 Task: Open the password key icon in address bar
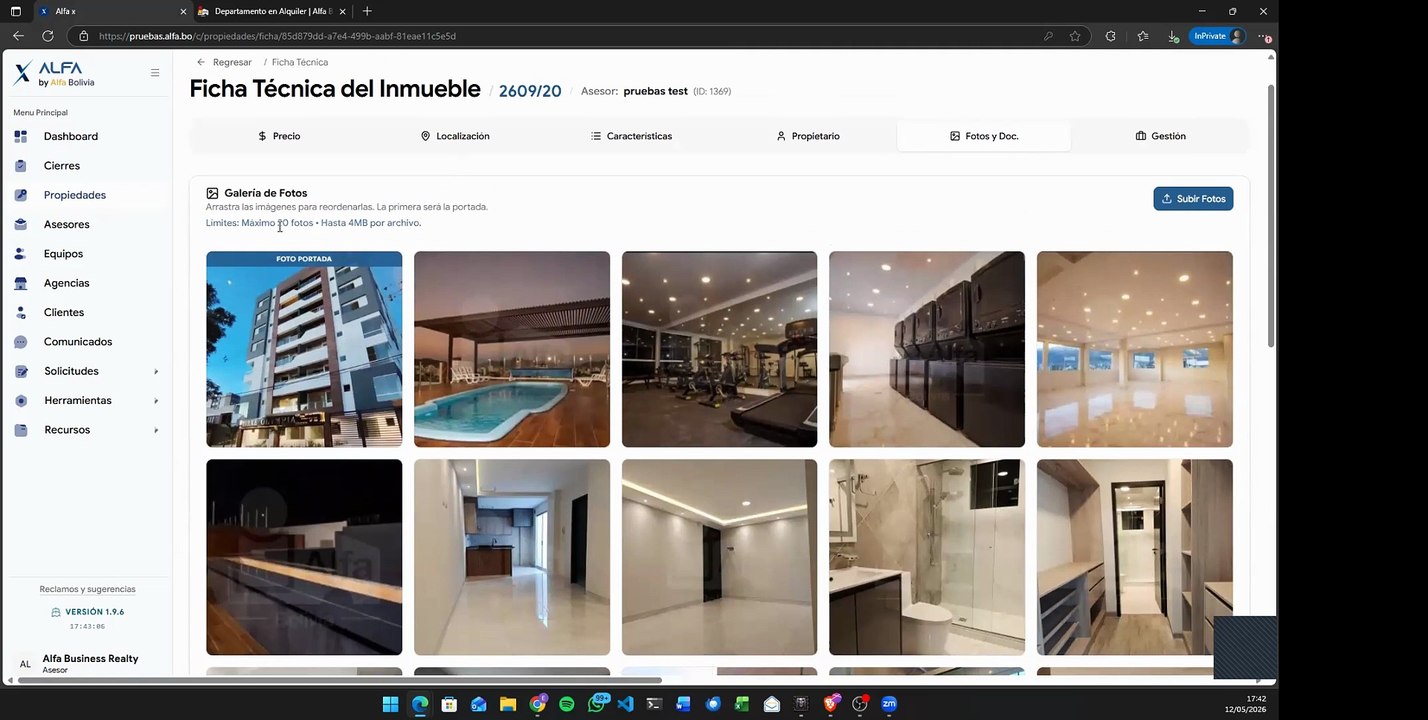click(1048, 36)
